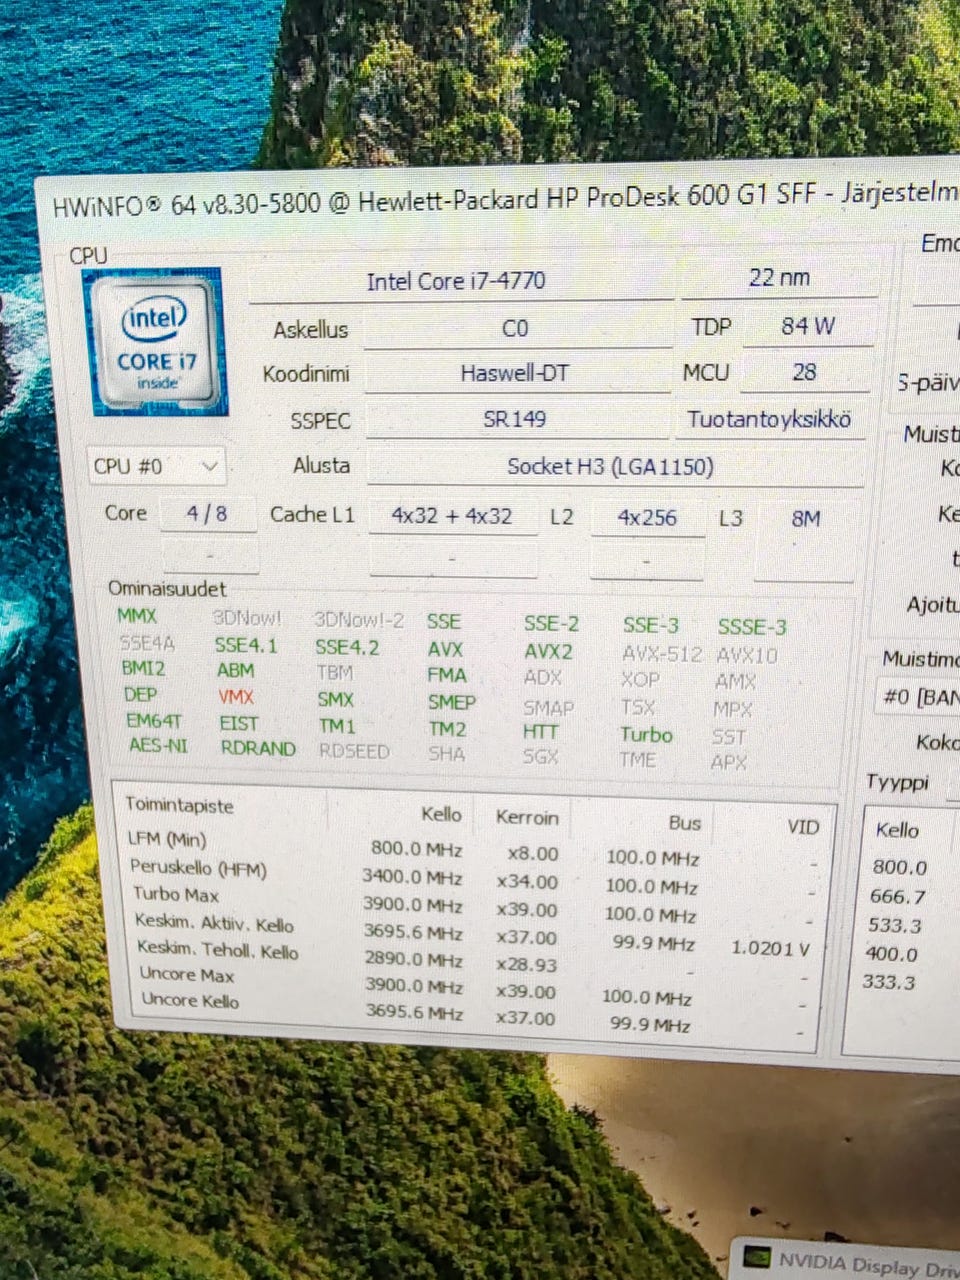Screen dimensions: 960x1280
Task: Click the 666.7 memory clock entry
Action: 897,896
